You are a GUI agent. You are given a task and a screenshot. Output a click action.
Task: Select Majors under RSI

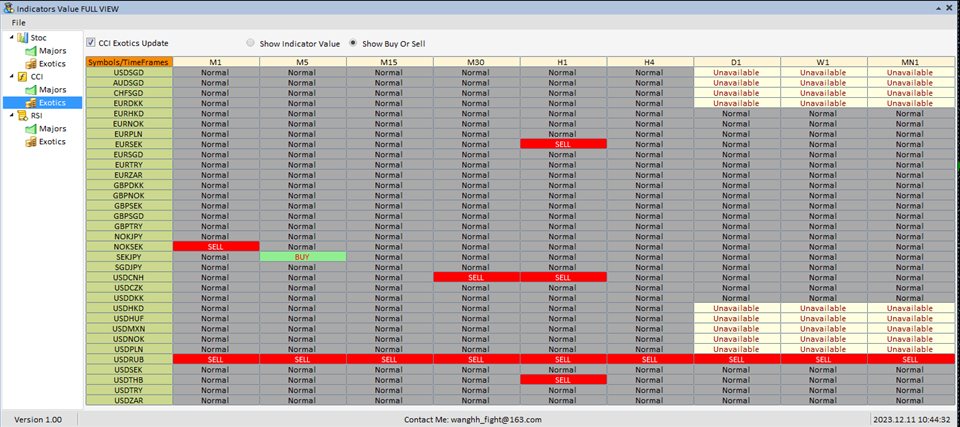[x=53, y=129]
